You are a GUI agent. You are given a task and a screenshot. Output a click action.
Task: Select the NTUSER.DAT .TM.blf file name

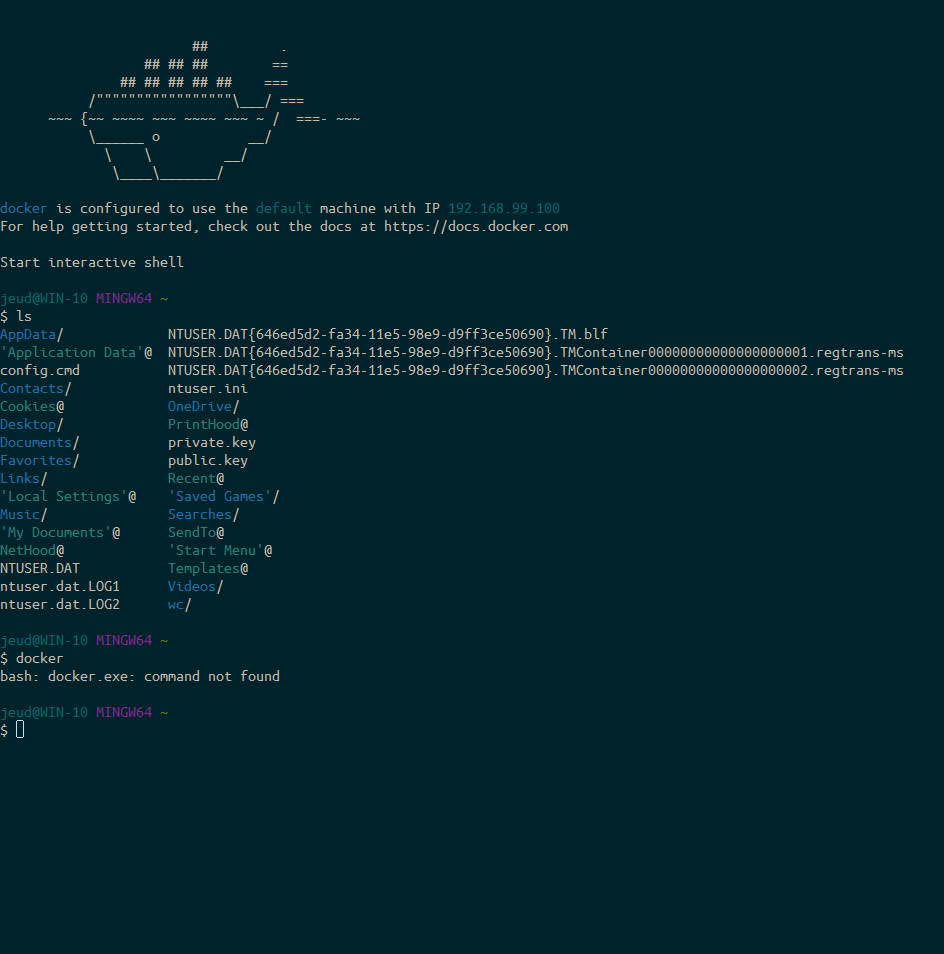[387, 335]
